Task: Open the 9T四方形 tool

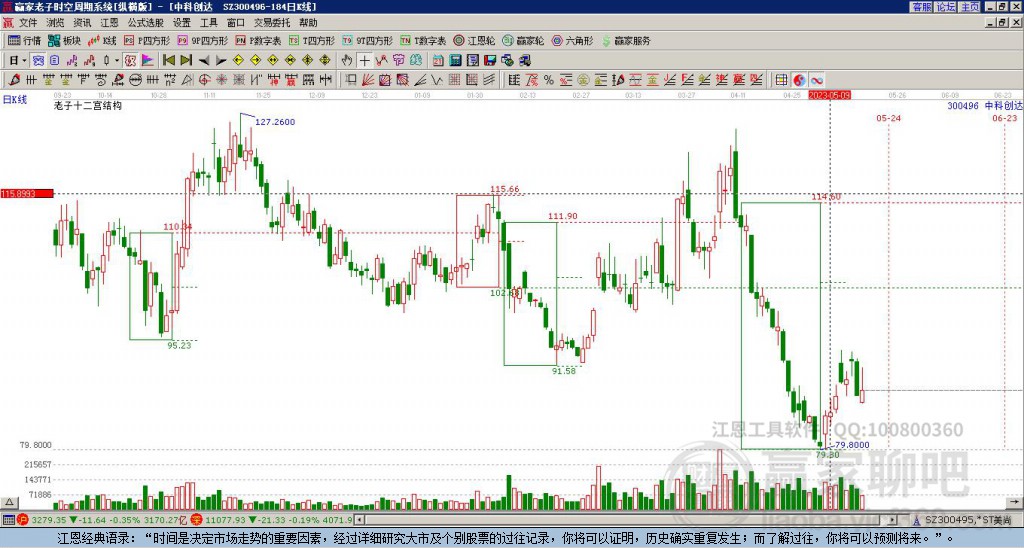Action: [368, 40]
